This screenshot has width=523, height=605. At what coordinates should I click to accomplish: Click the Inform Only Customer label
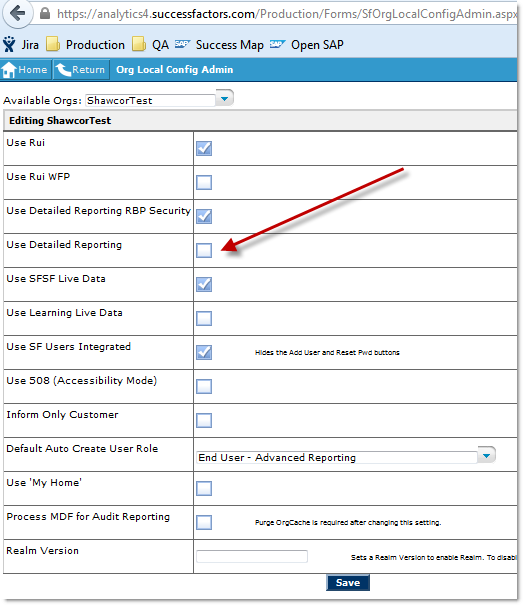[x=63, y=415]
